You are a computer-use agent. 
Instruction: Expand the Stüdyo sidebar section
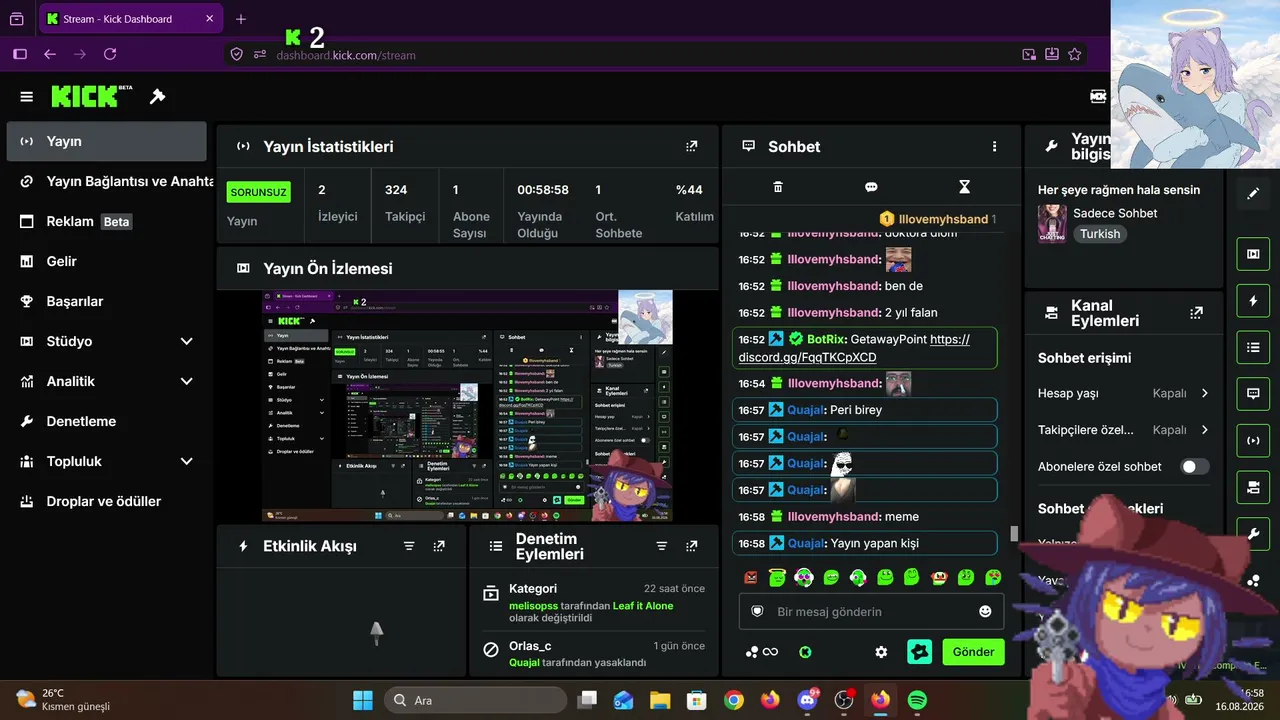186,341
